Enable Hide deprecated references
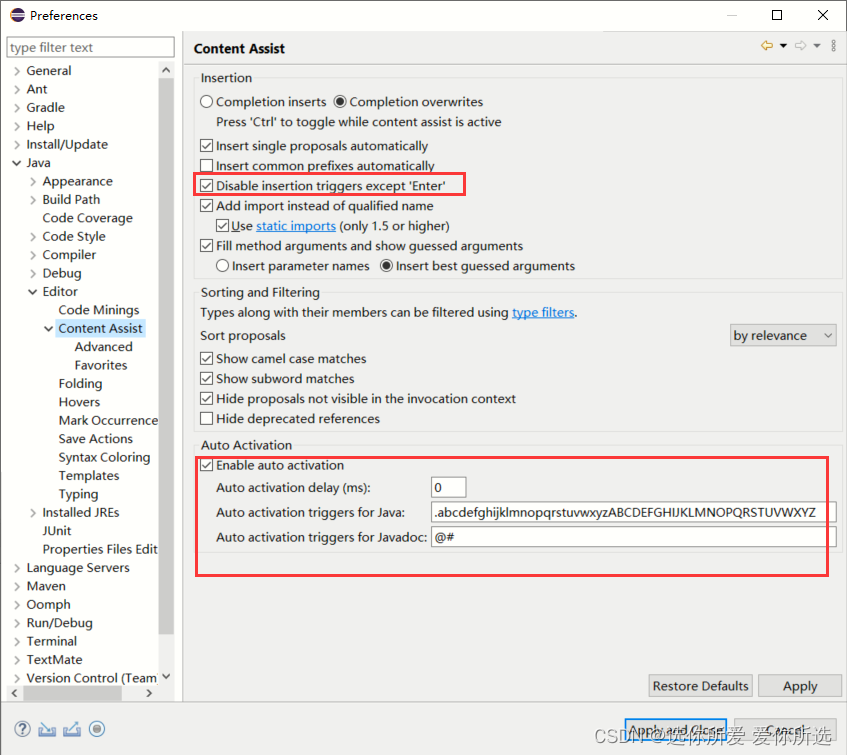 click(x=206, y=419)
